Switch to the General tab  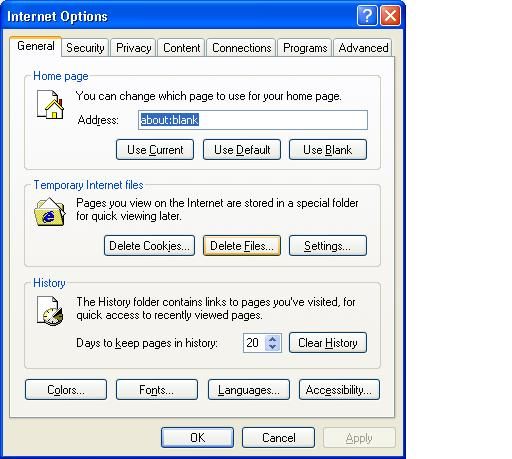pos(35,46)
